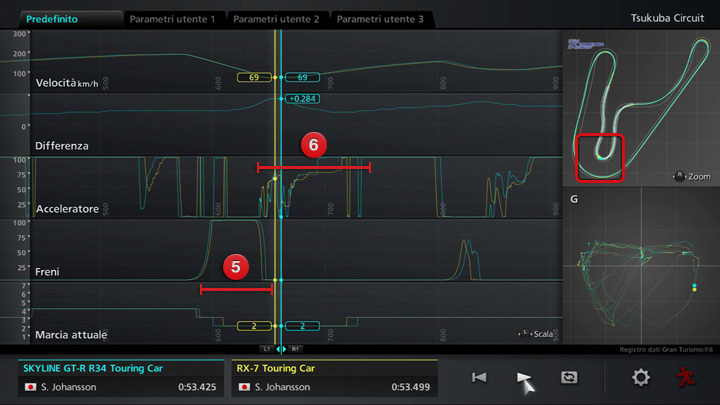Click the R1 cursor marker

296,349
